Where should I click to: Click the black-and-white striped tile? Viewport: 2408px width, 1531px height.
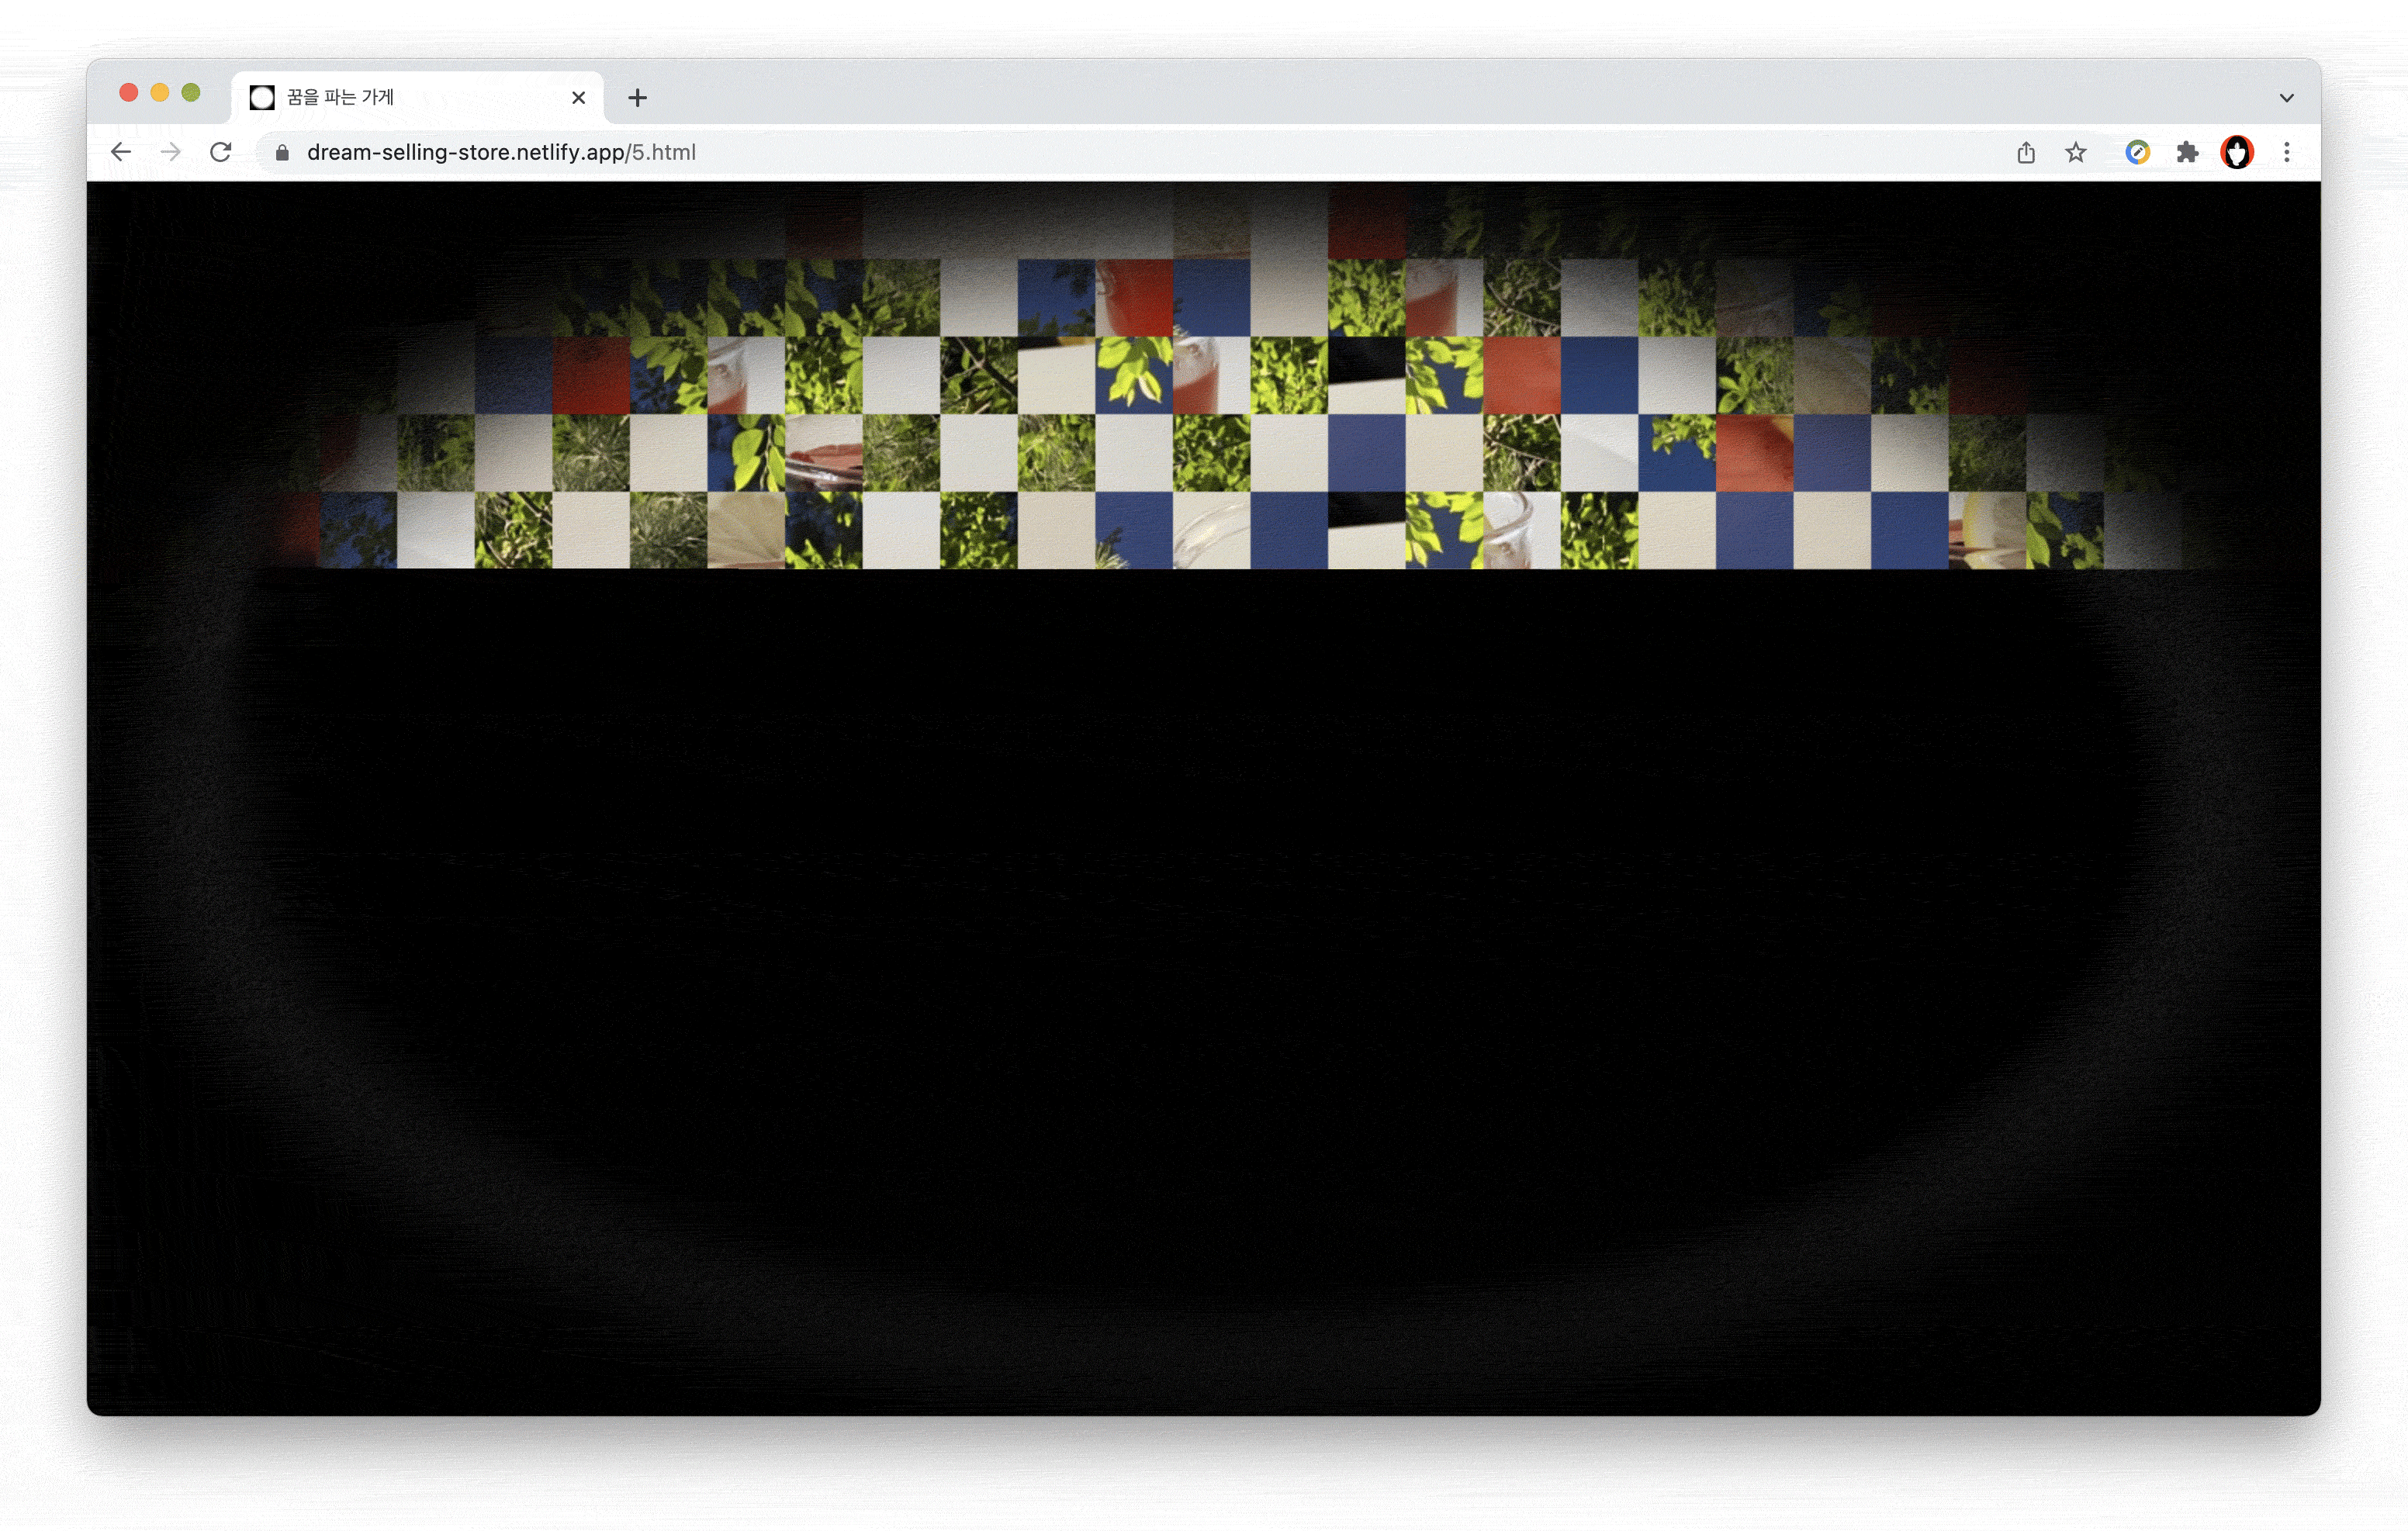tap(1366, 375)
